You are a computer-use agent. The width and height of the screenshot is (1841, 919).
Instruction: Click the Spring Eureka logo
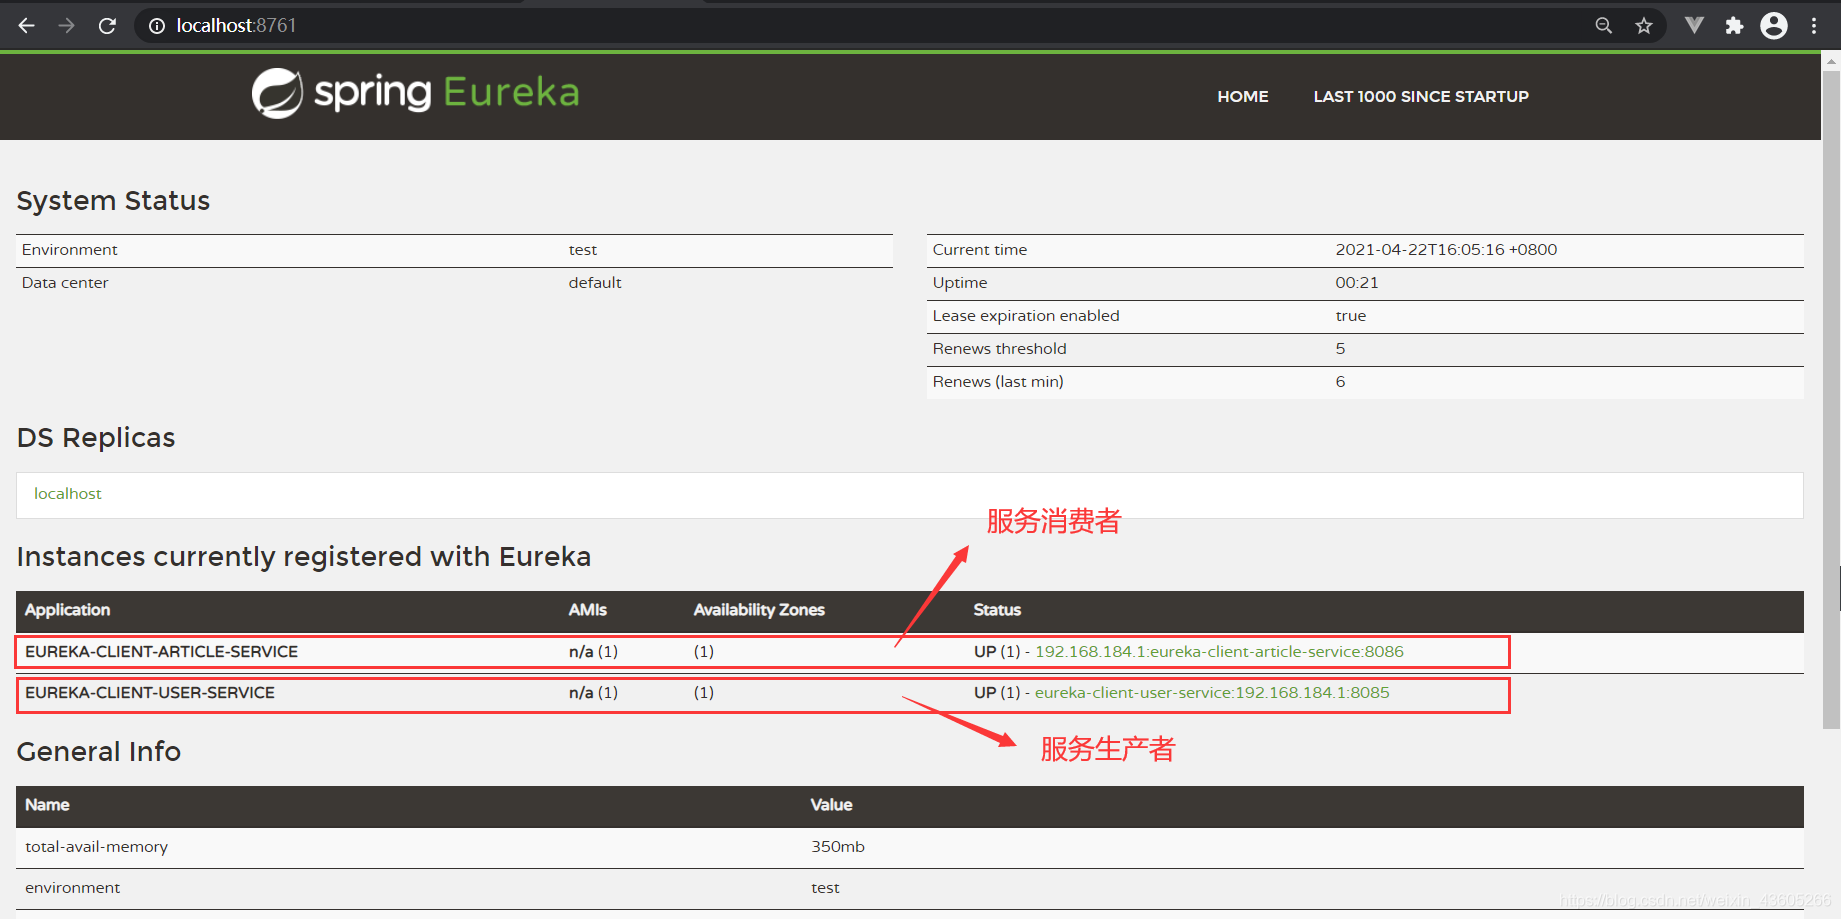pos(415,93)
